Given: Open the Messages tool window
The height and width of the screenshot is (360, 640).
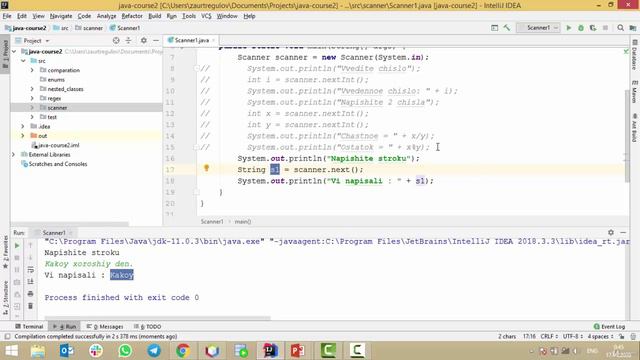Looking at the screenshot, I should [x=105, y=327].
